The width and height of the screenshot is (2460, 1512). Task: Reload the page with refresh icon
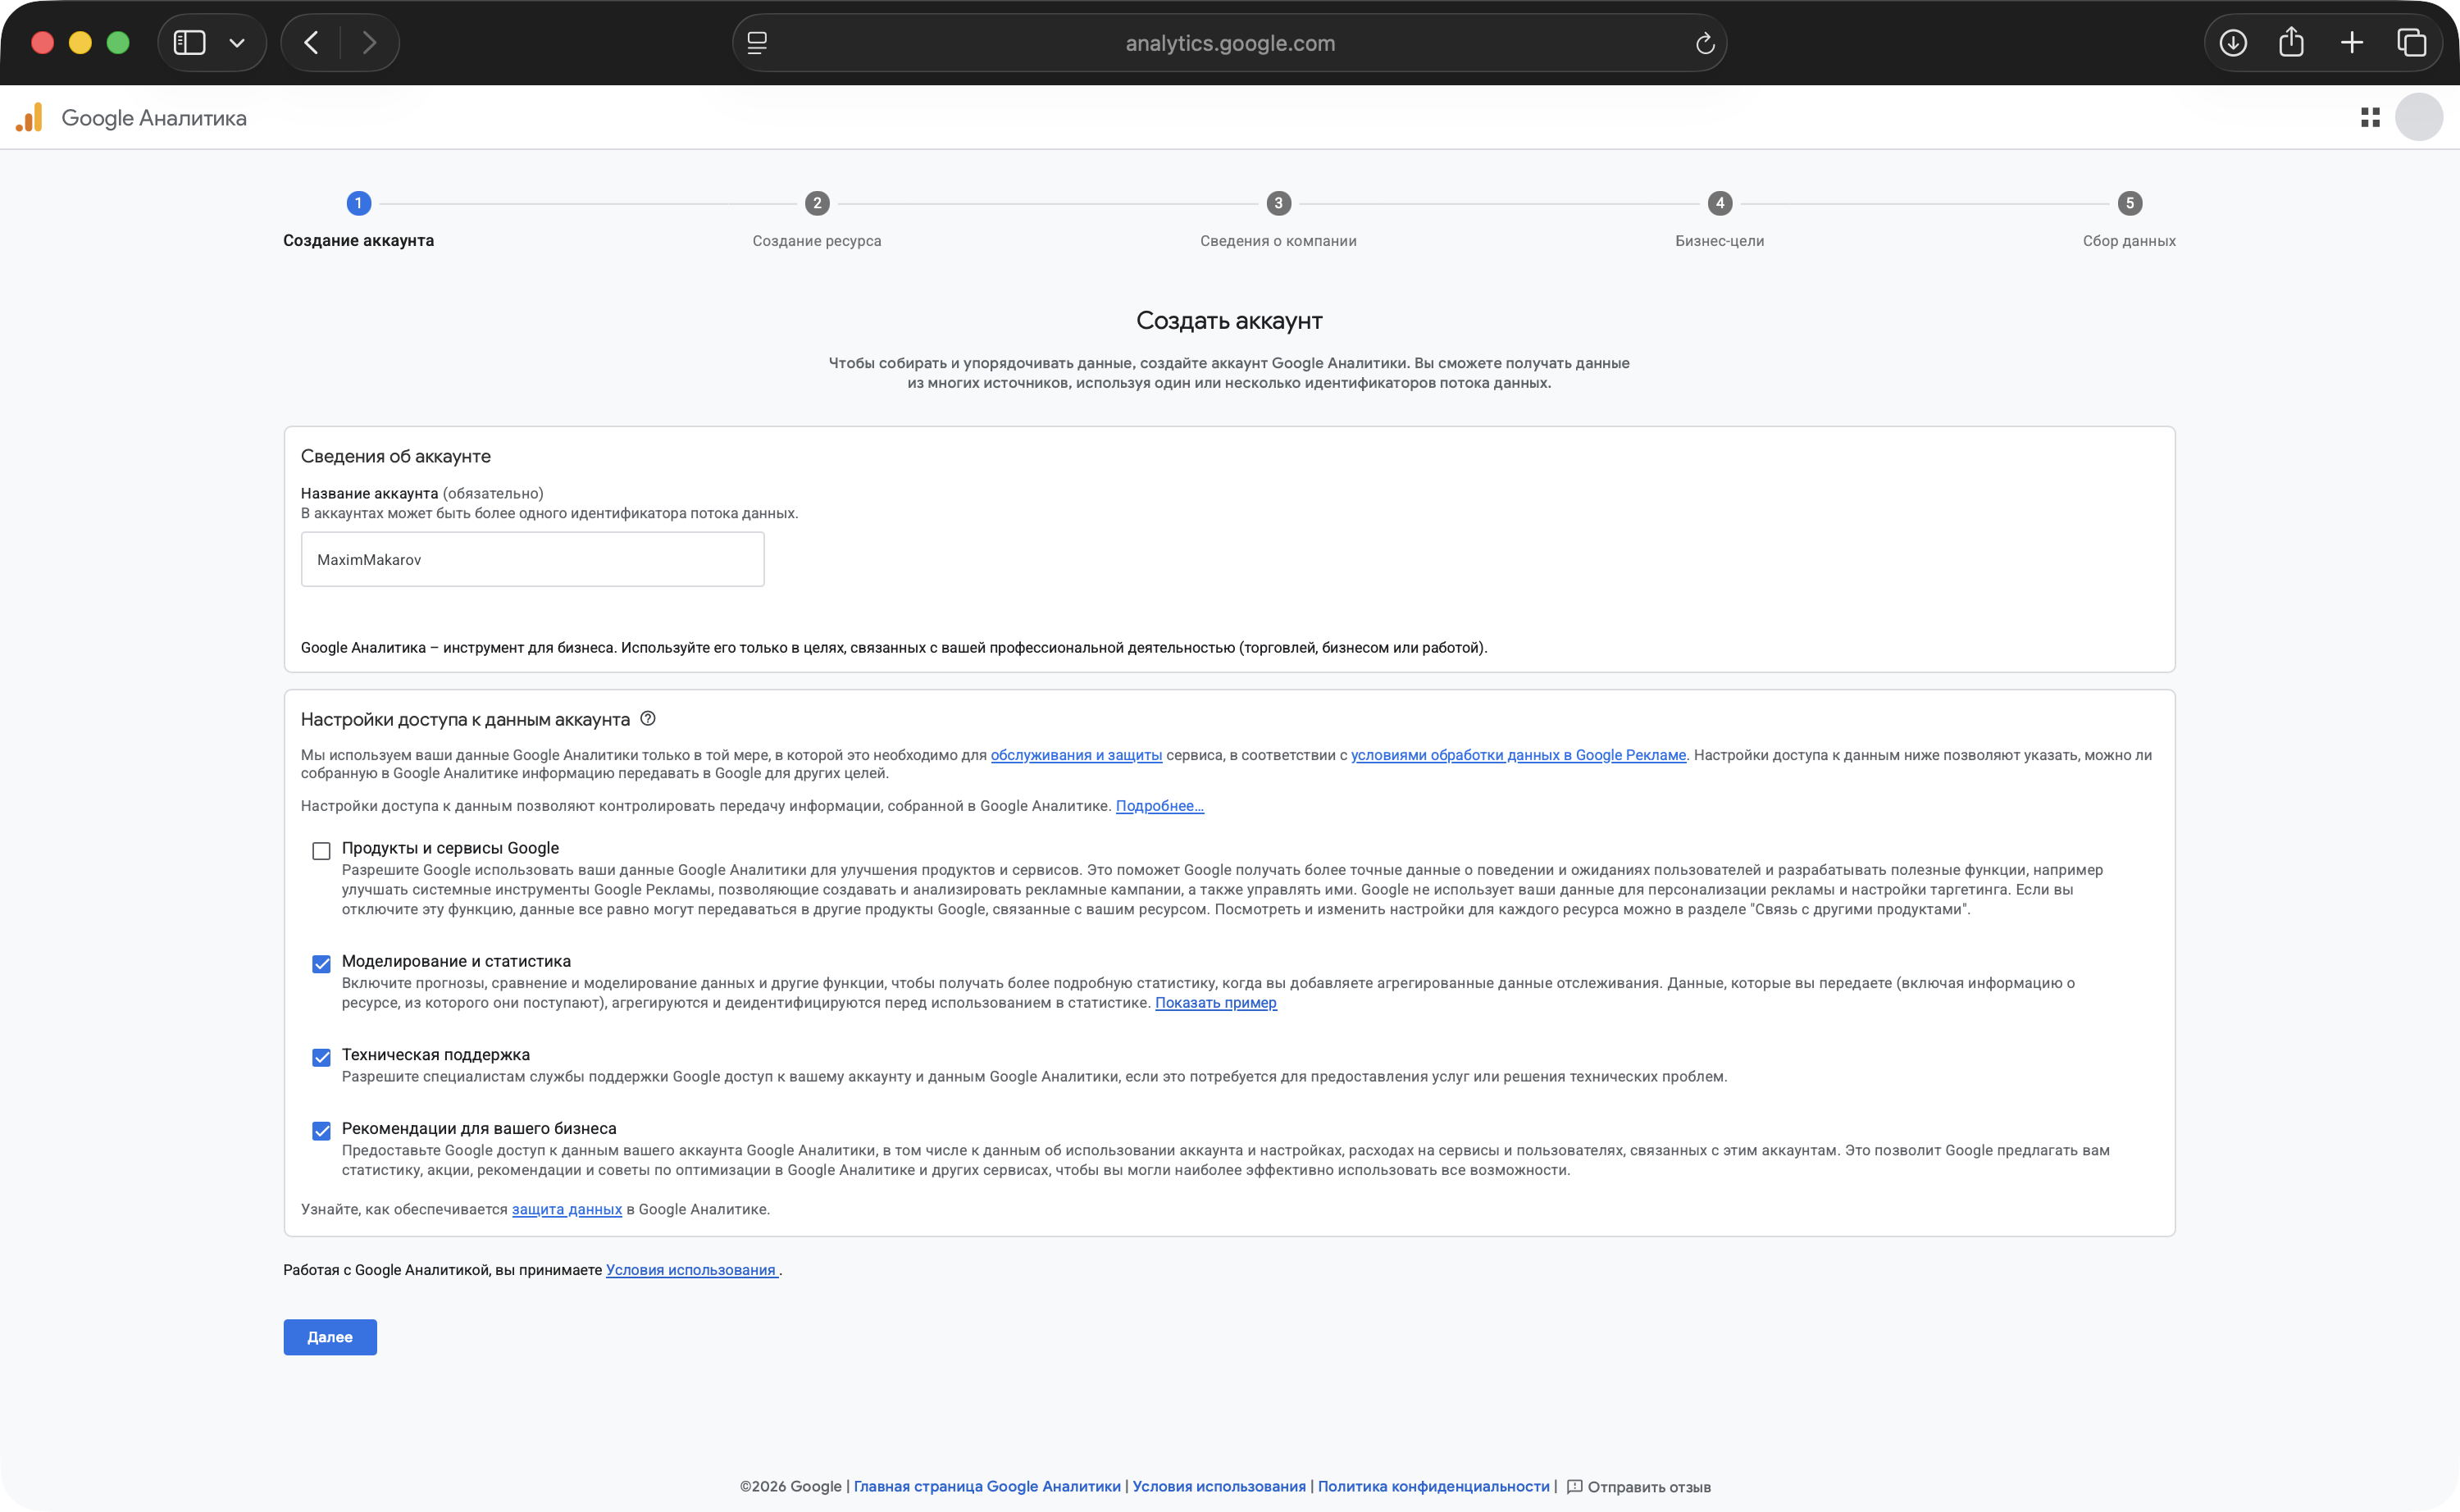(1705, 43)
